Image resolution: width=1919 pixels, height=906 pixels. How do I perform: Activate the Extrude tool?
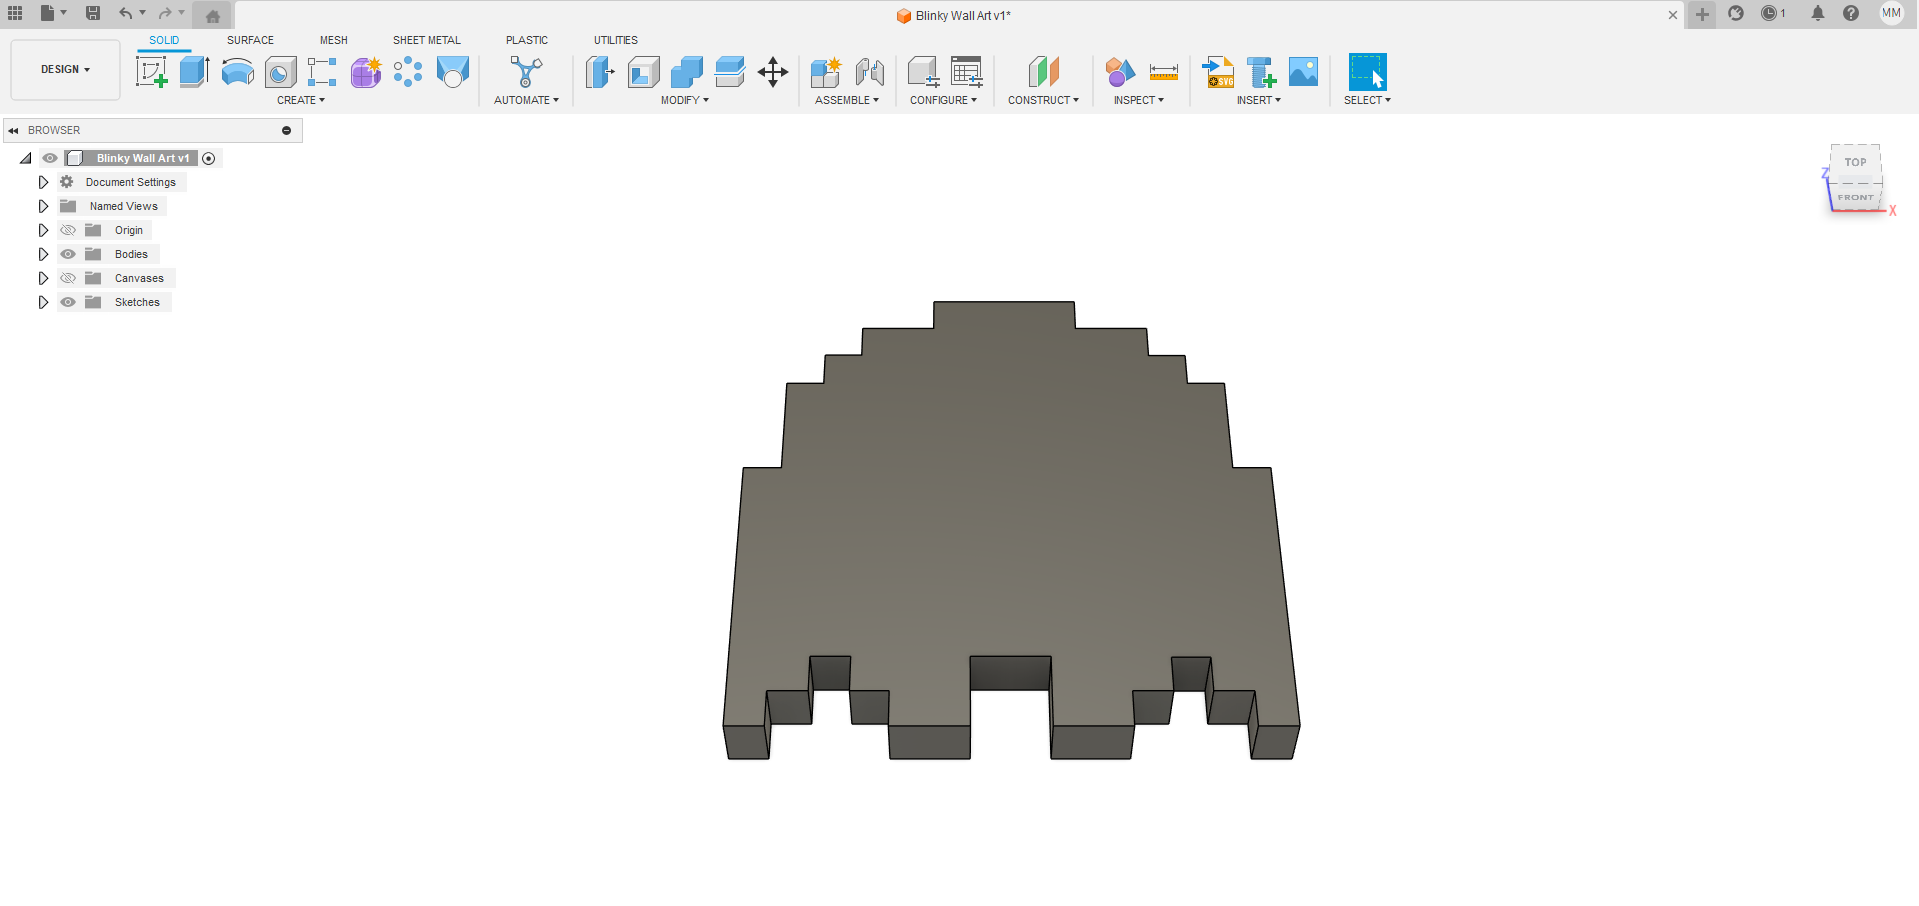tap(194, 72)
